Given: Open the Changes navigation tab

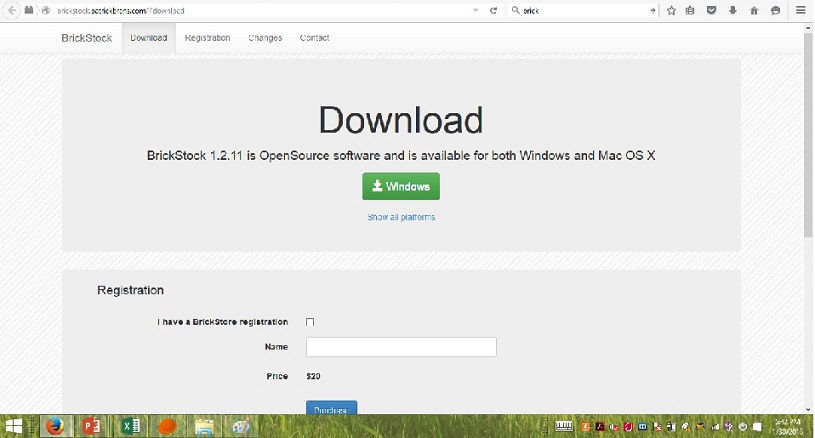Looking at the screenshot, I should point(265,38).
